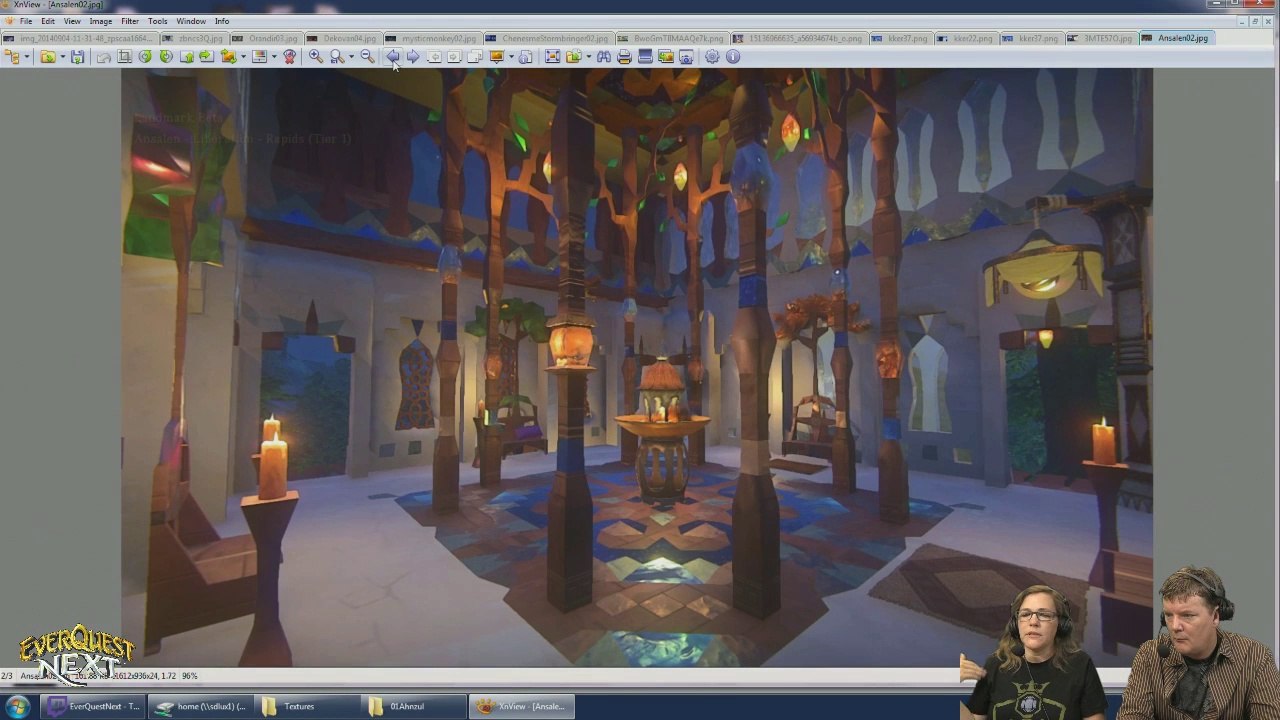Switch to the Dekovan04.jpg tab
1280x720 pixels.
342,38
